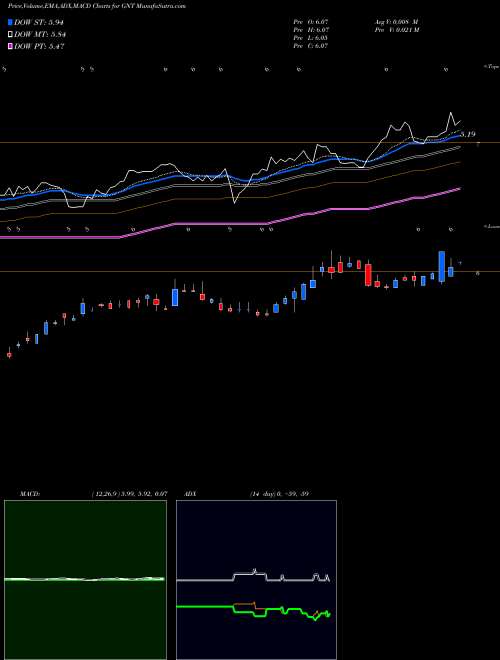Click the blue DOW ST legend swatch
Viewport: 500px width, 660px height.
tap(10, 22)
